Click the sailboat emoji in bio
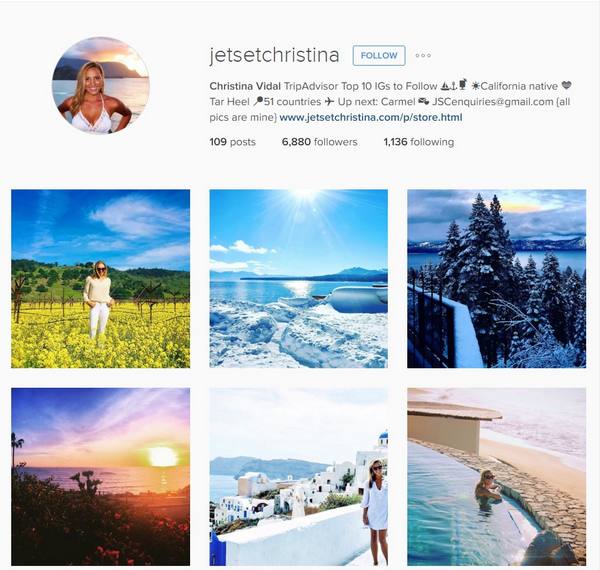The image size is (600, 570). point(445,86)
